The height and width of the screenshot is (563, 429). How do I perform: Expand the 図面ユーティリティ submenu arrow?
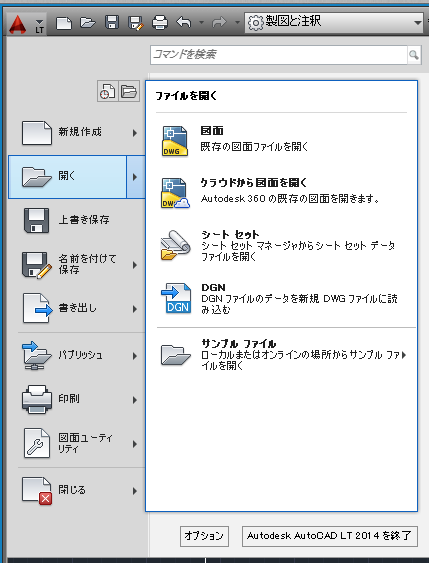click(x=135, y=444)
